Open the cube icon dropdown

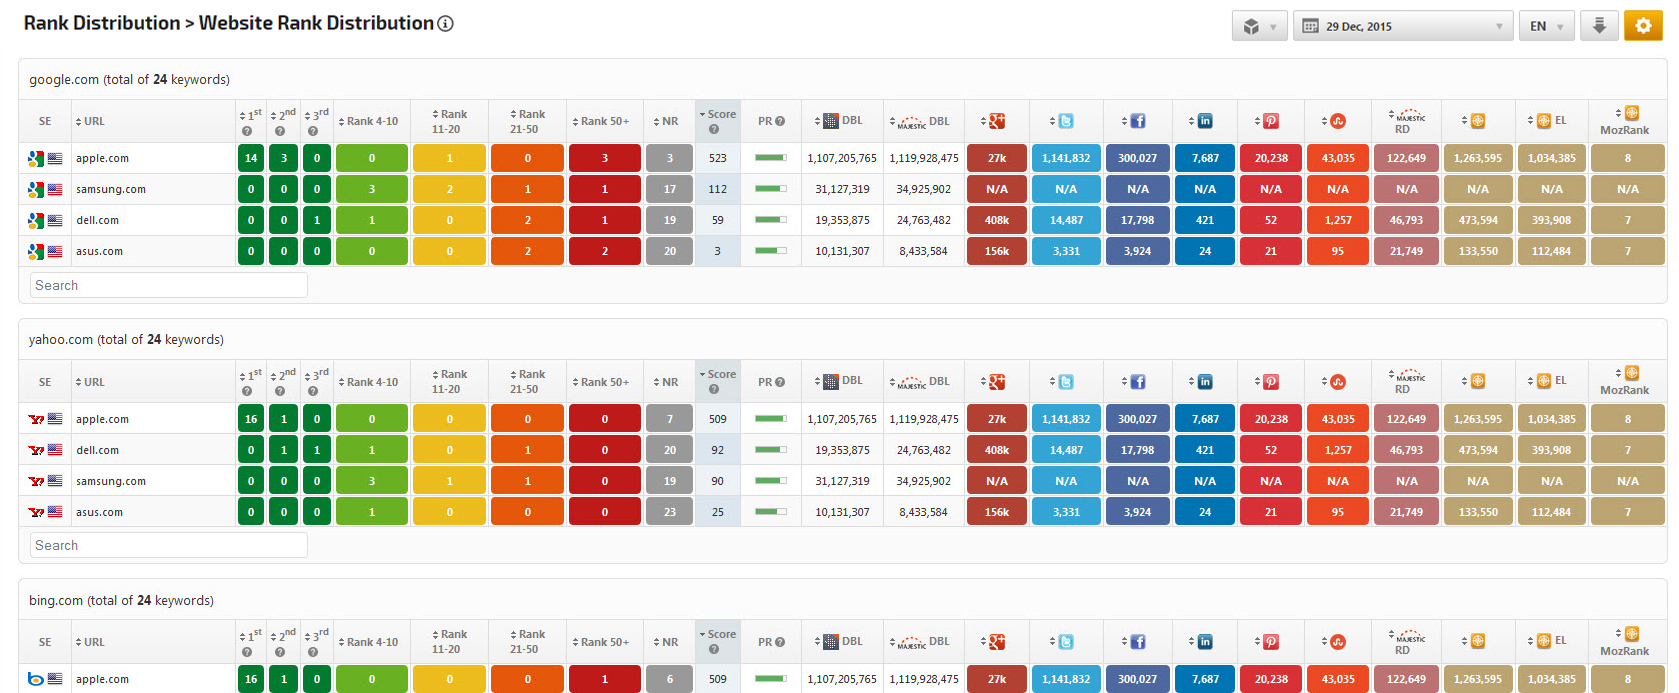tap(1259, 26)
